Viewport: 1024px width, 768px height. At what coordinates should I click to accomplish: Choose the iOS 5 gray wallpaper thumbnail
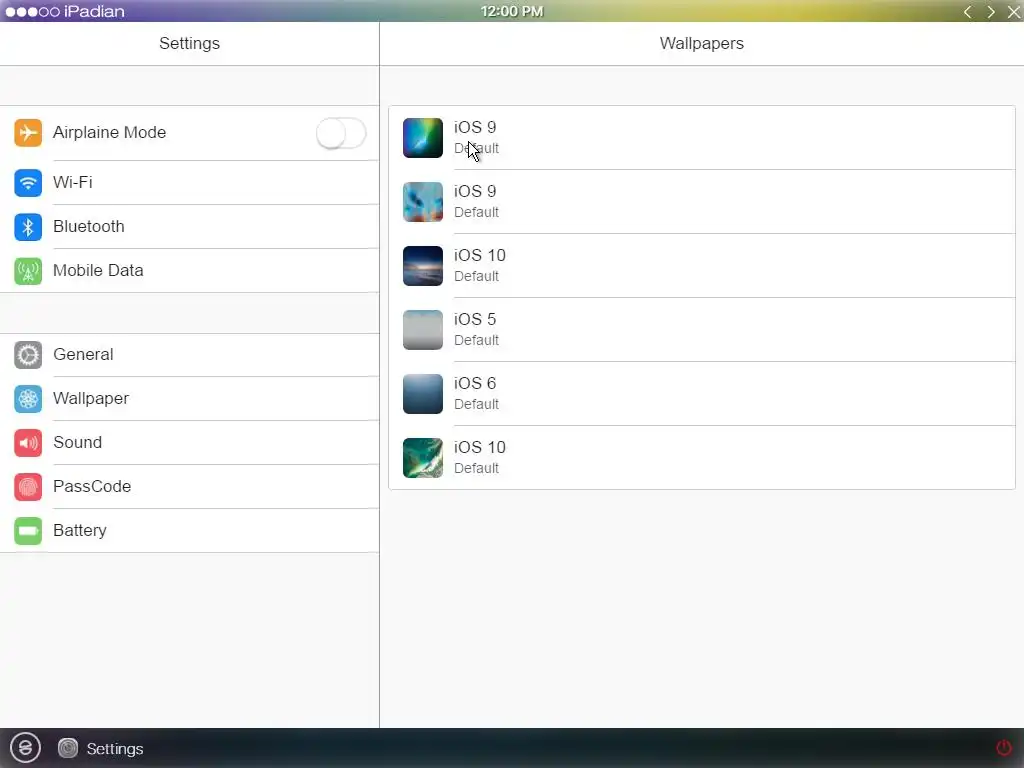(x=423, y=330)
